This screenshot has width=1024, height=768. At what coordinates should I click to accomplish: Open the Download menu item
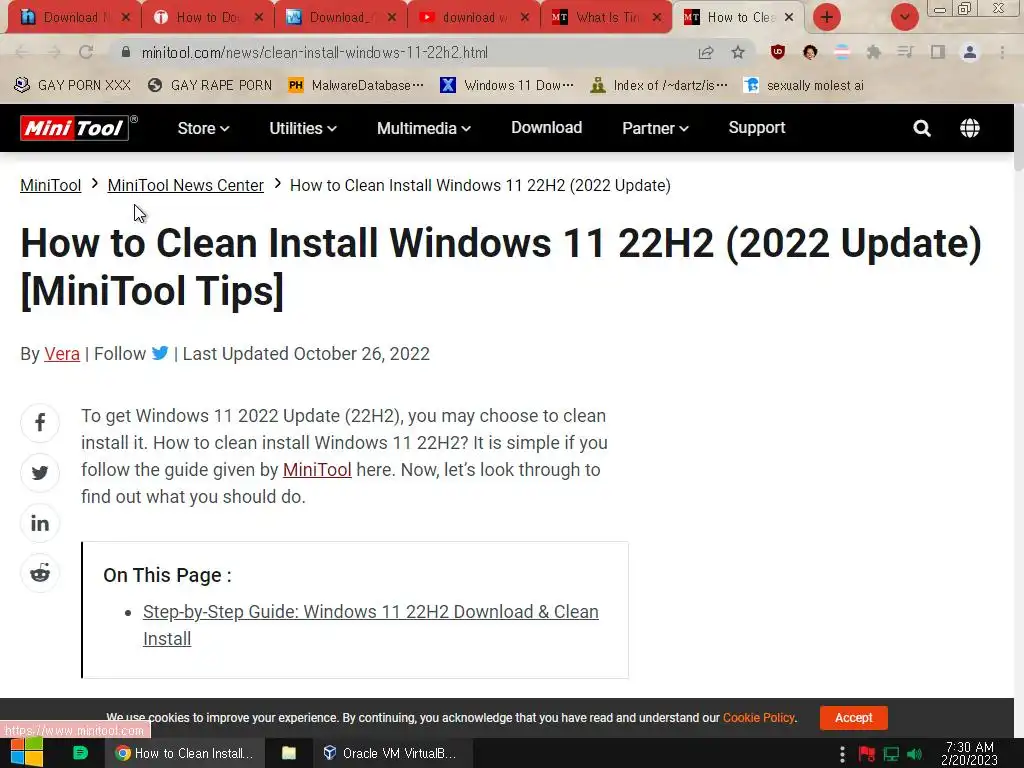click(547, 127)
